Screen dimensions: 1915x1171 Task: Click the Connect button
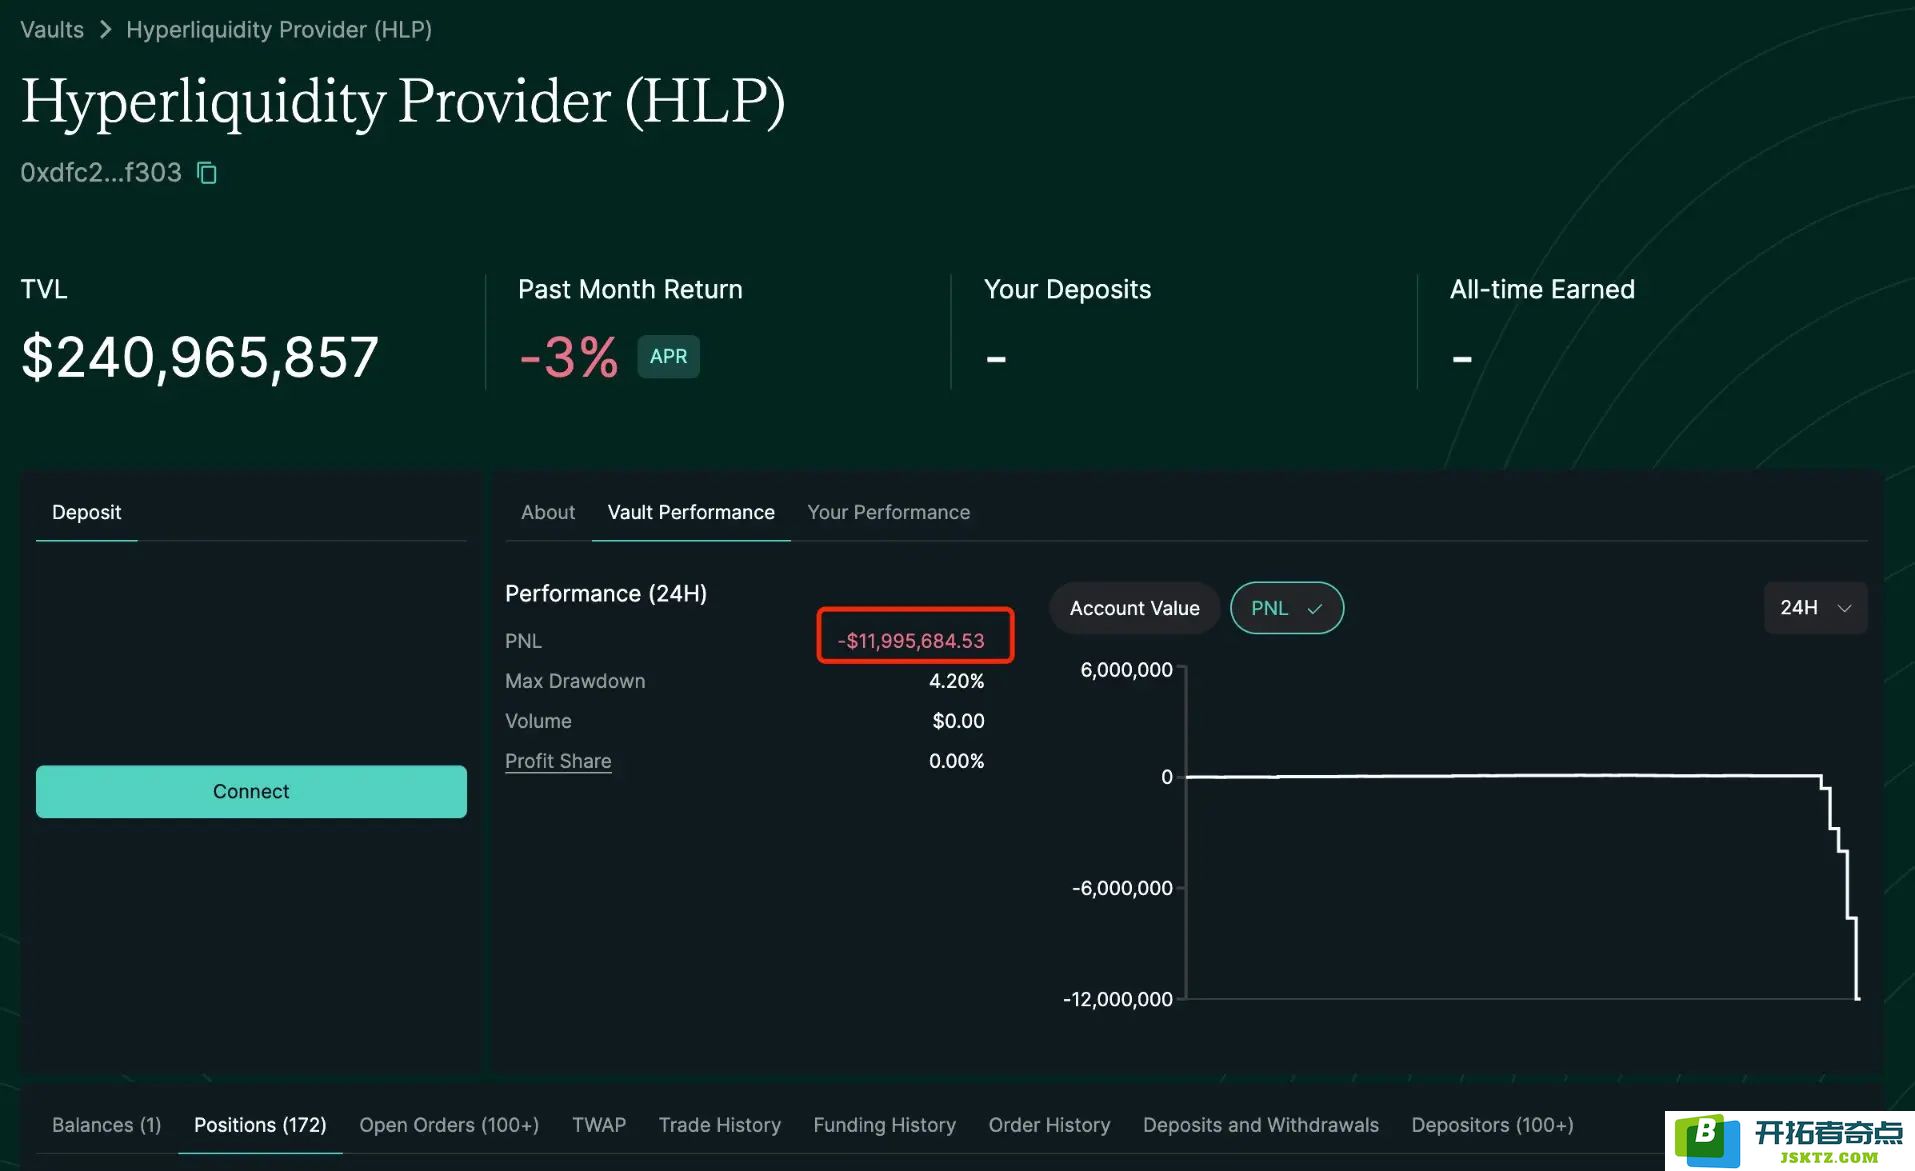pyautogui.click(x=251, y=791)
